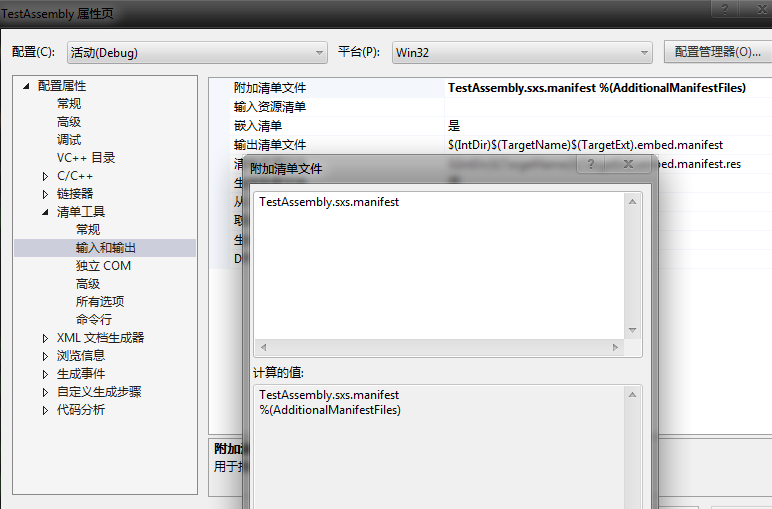The height and width of the screenshot is (509, 772).
Task: Collapse the 清单工具 tree node
Action: [45, 212]
